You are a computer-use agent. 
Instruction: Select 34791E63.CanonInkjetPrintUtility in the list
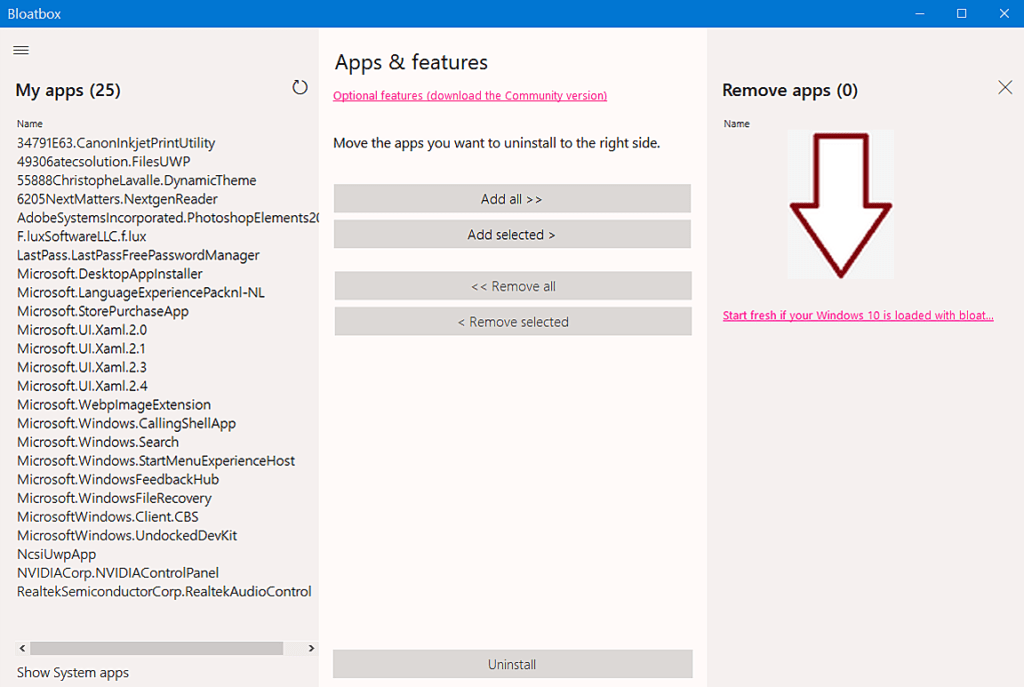point(116,143)
